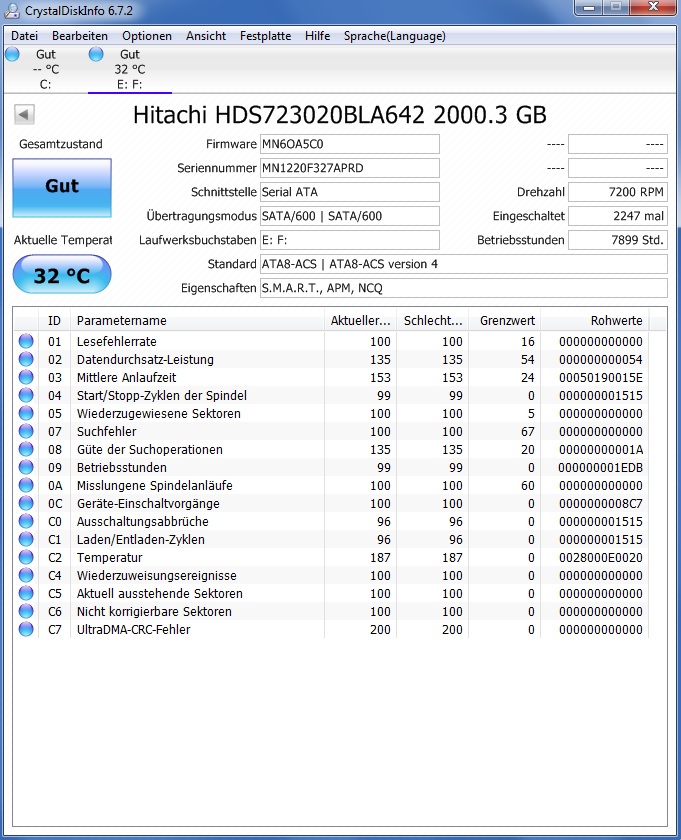Click the Betriebsstunden 7899 Std. field
Viewport: 681px width, 840px height.
[618, 240]
